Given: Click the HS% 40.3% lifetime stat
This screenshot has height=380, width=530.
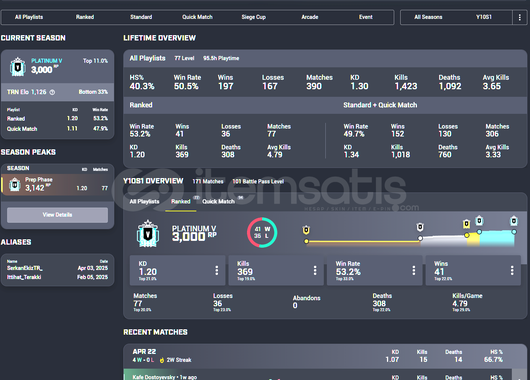Looking at the screenshot, I should (142, 82).
